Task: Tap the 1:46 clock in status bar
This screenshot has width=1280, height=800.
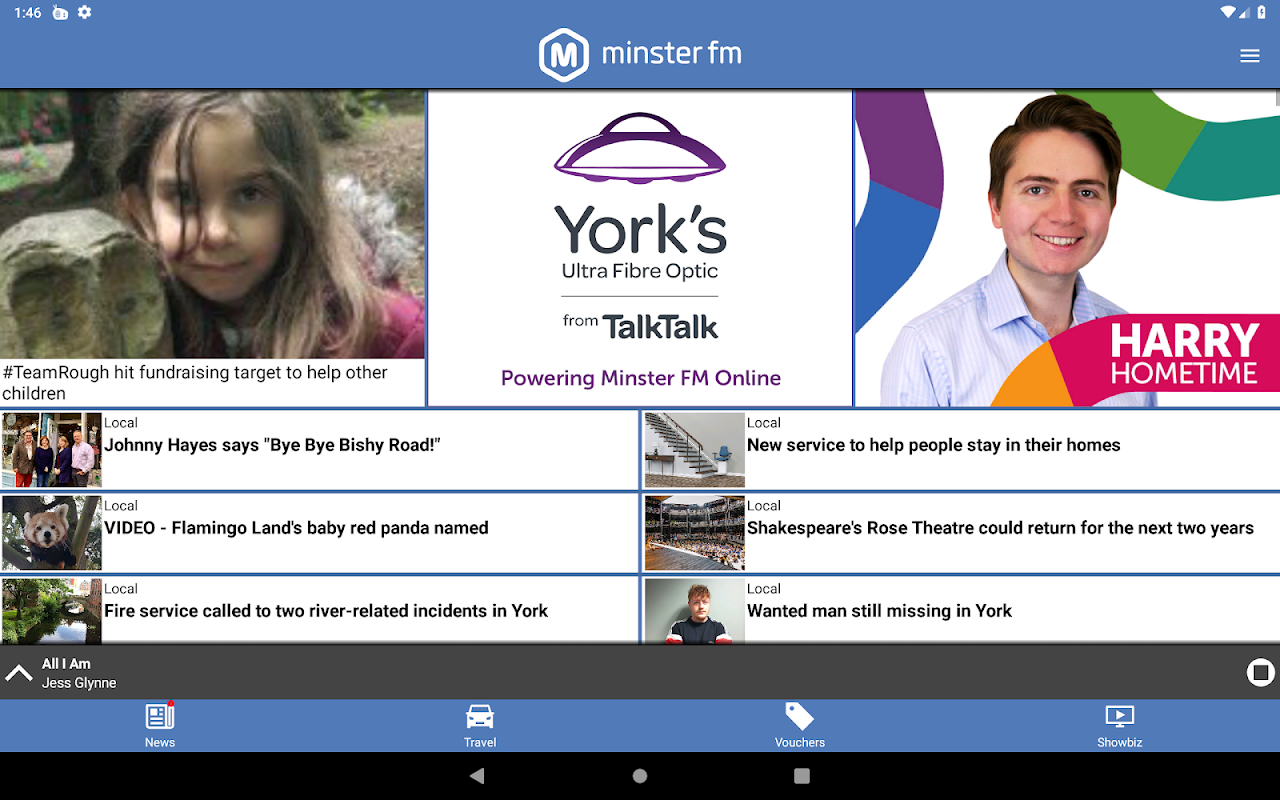Action: pyautogui.click(x=28, y=13)
